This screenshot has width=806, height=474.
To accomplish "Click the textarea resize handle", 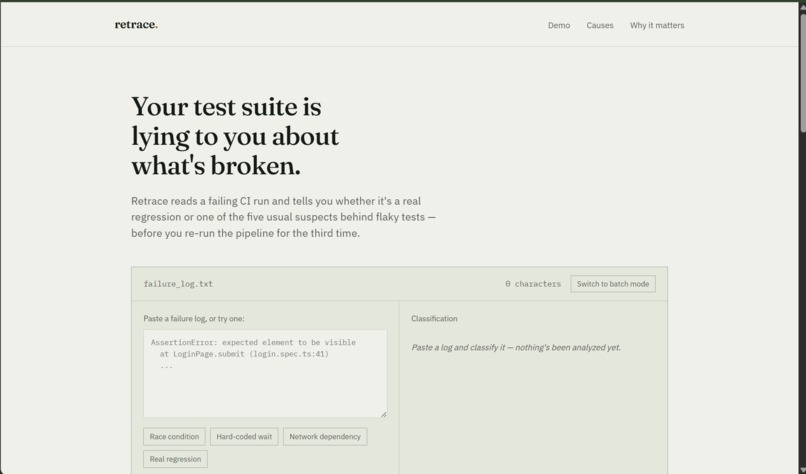I will tap(383, 414).
